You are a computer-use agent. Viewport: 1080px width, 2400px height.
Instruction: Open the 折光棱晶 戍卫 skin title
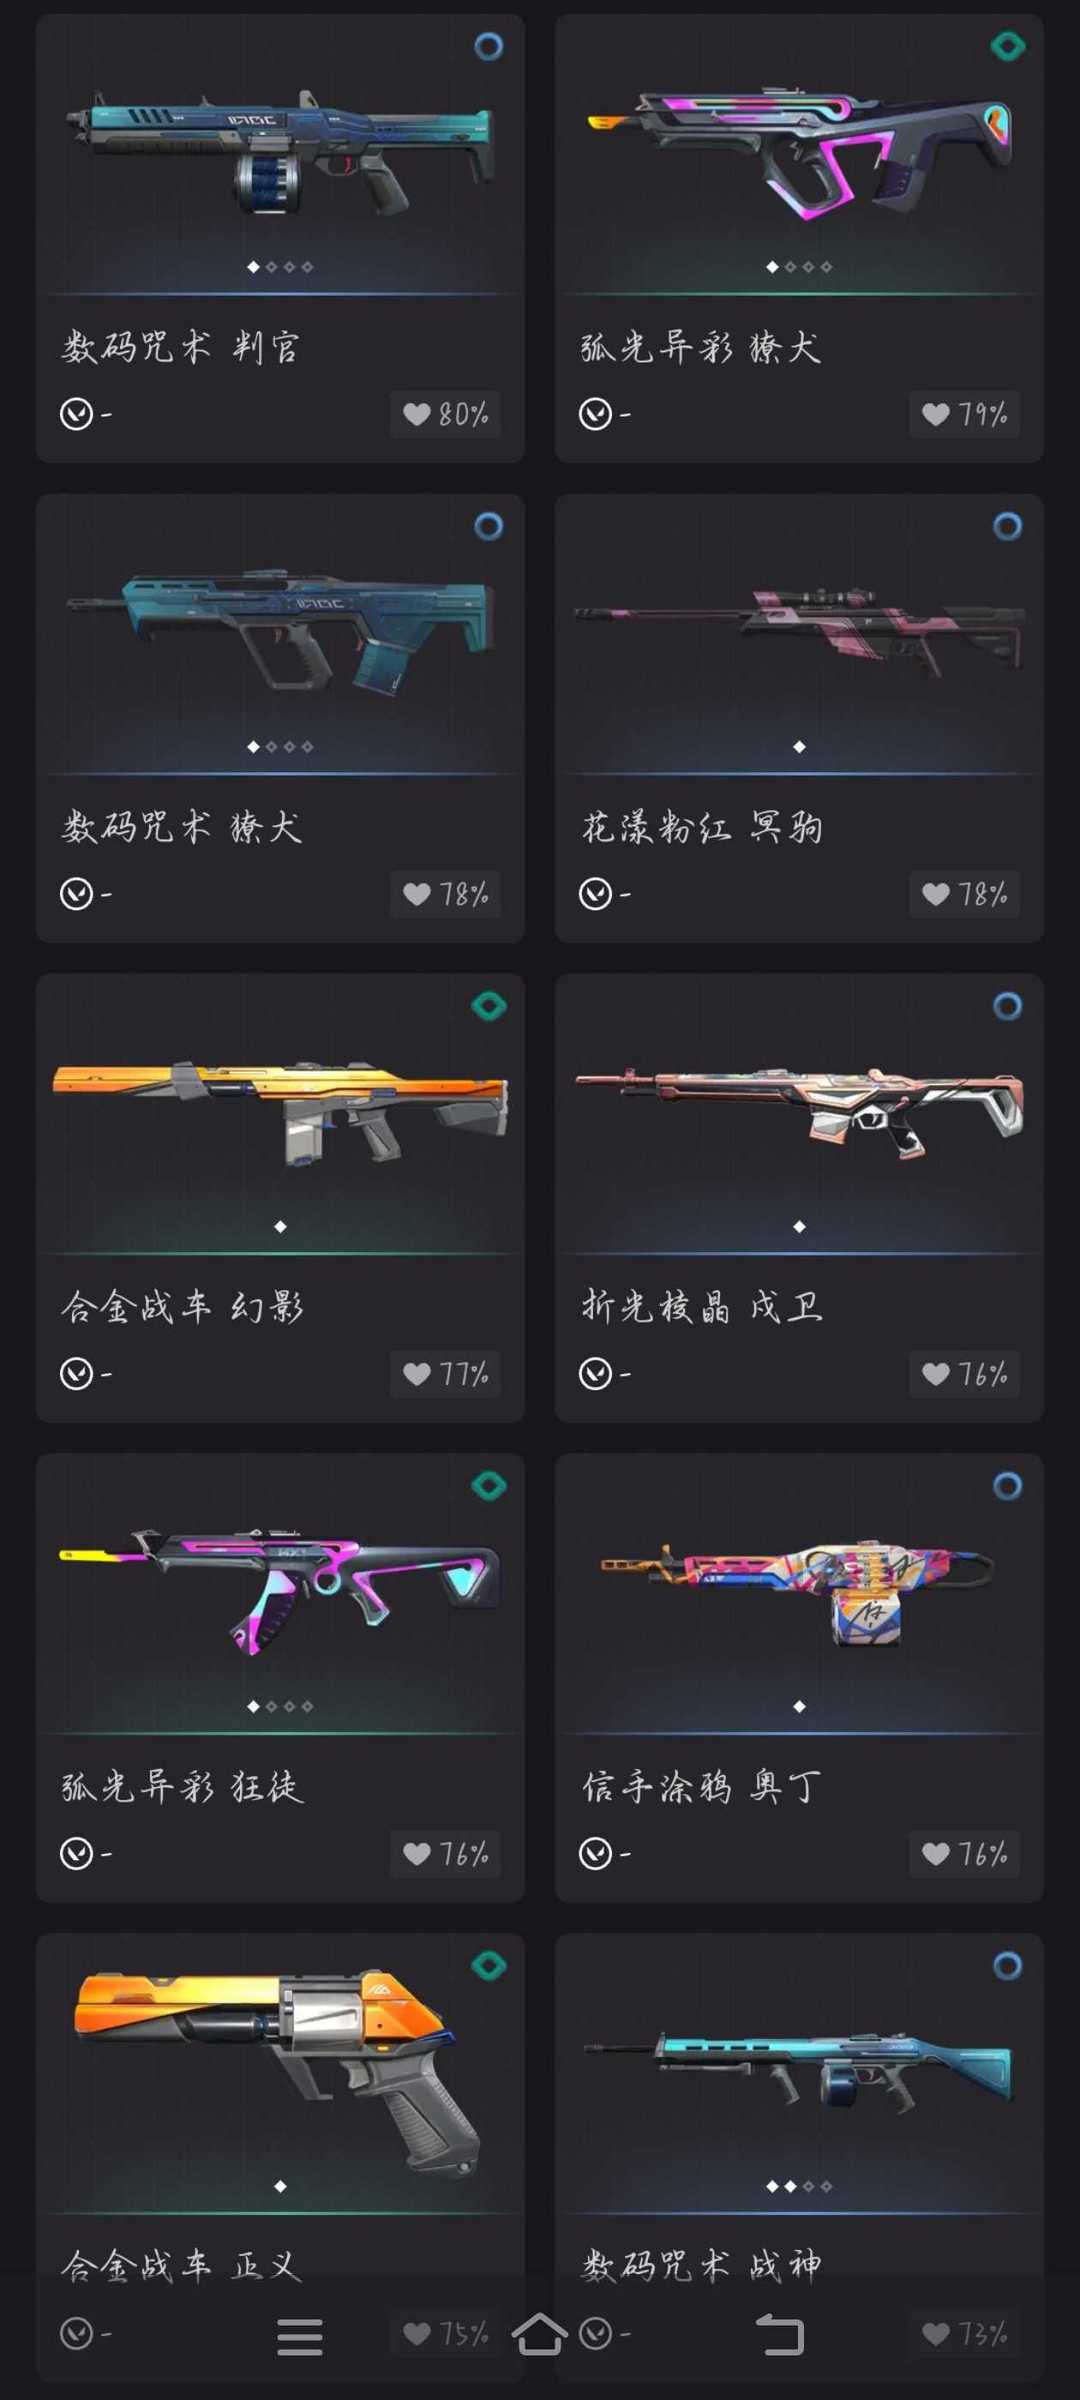[x=702, y=1306]
